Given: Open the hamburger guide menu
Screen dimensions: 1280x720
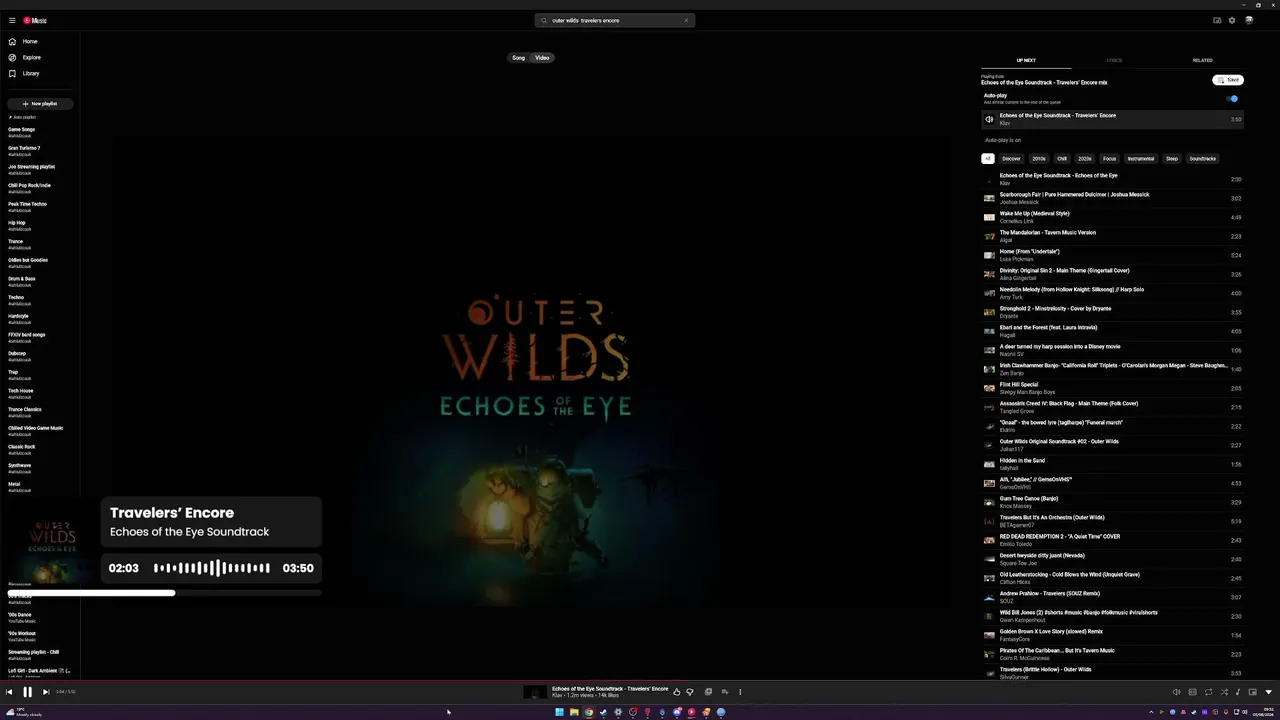Looking at the screenshot, I should point(12,20).
